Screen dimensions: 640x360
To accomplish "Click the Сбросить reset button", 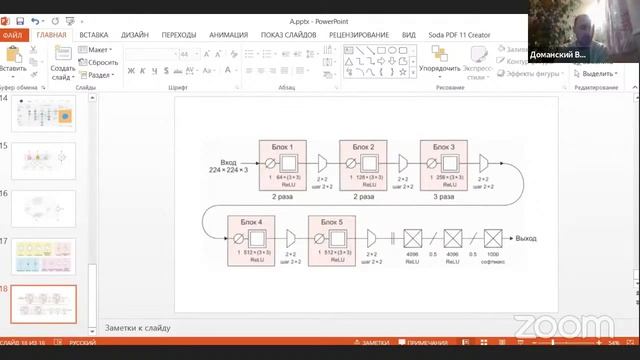I will 98,62.
